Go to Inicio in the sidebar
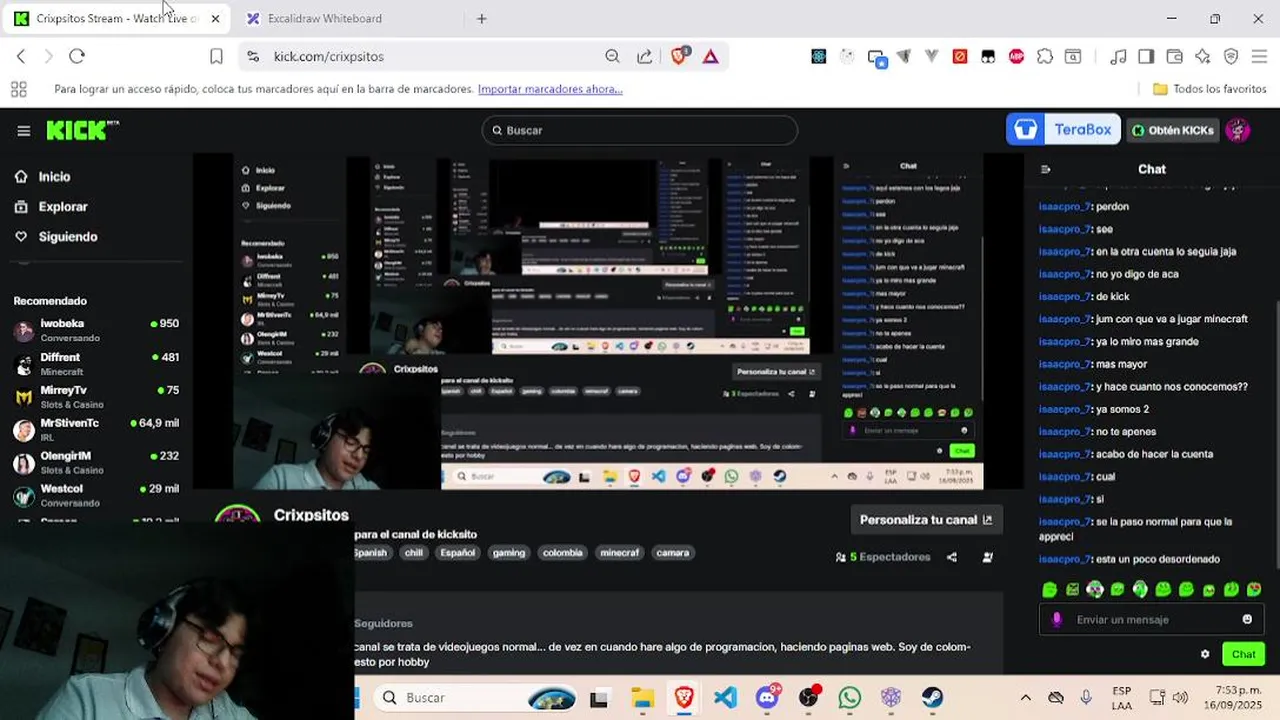Viewport: 1280px width, 720px height. coord(54,176)
